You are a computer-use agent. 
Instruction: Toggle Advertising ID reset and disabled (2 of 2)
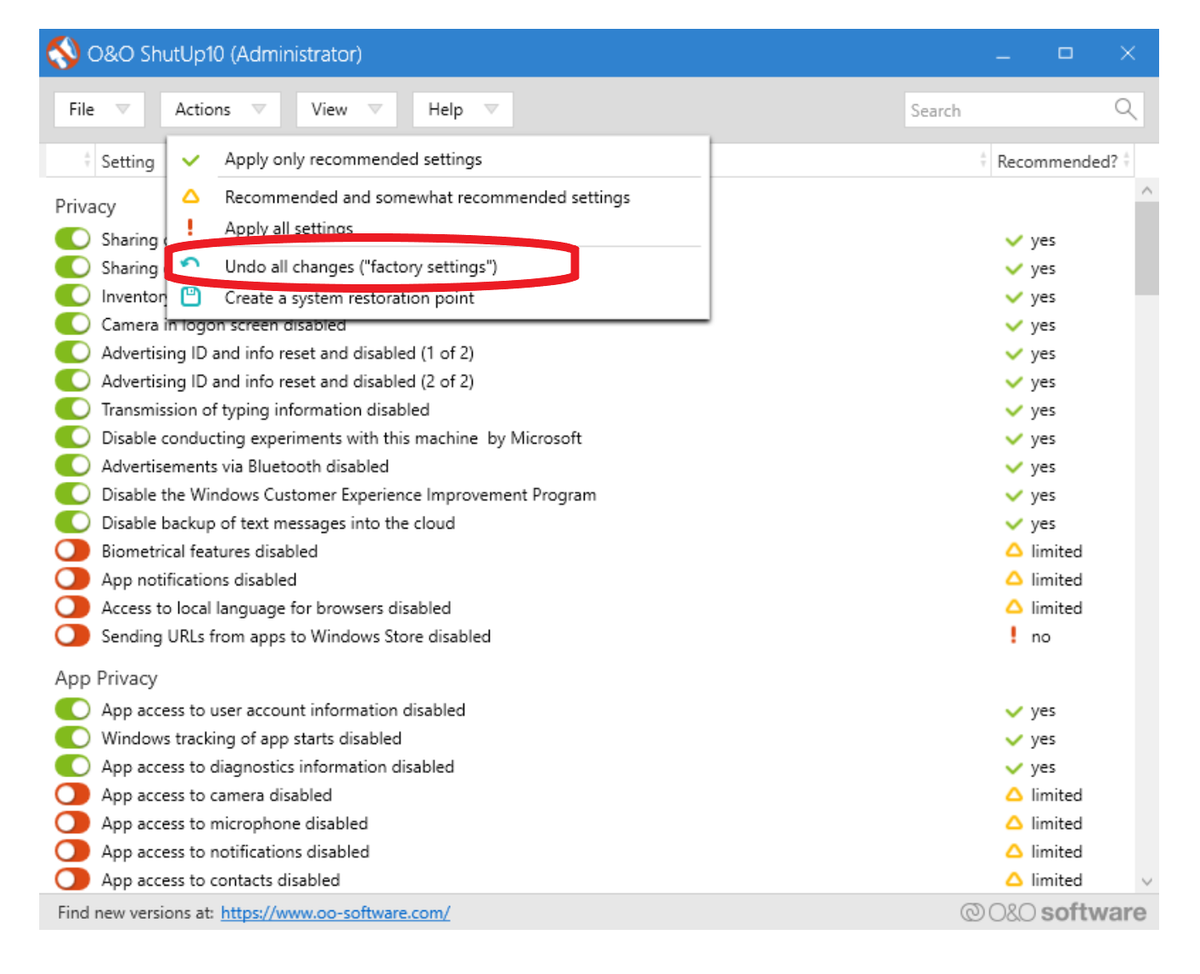pos(72,380)
